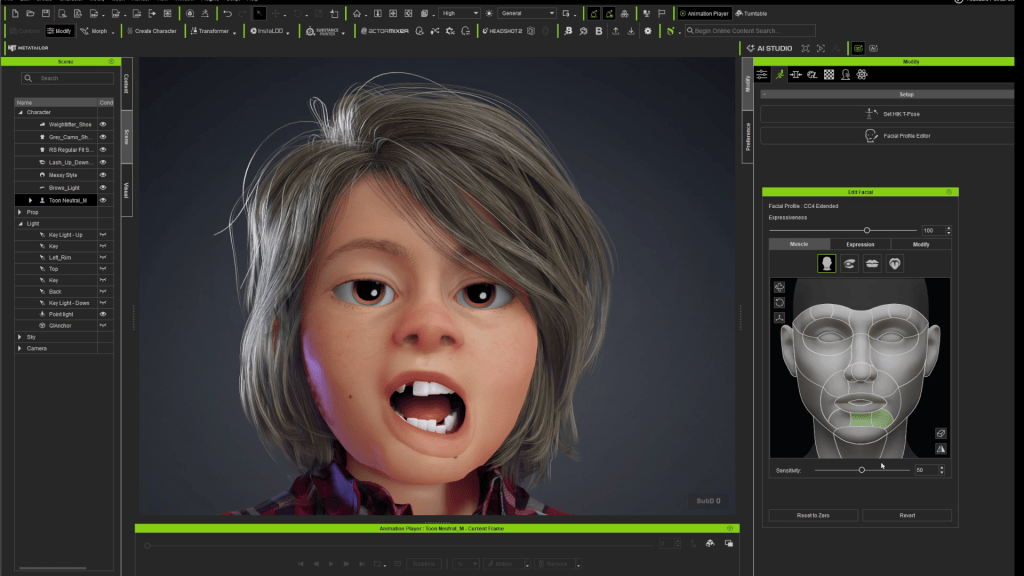This screenshot has height=576, width=1024.
Task: Expand the Sky tree node
Action: 20,337
